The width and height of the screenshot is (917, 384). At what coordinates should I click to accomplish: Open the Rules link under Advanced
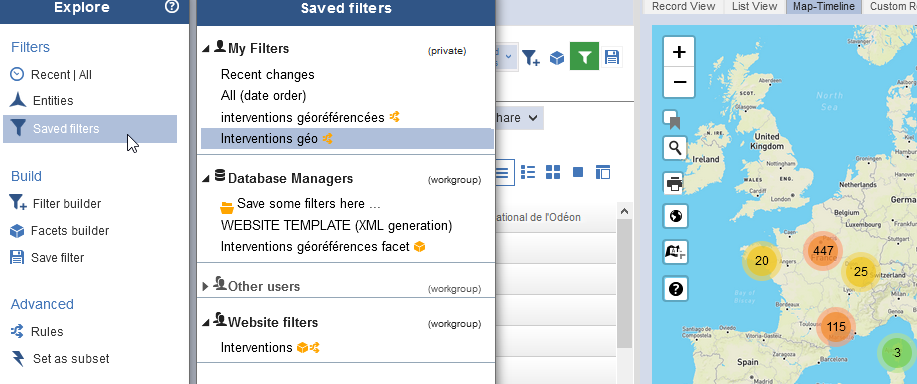click(x=47, y=331)
